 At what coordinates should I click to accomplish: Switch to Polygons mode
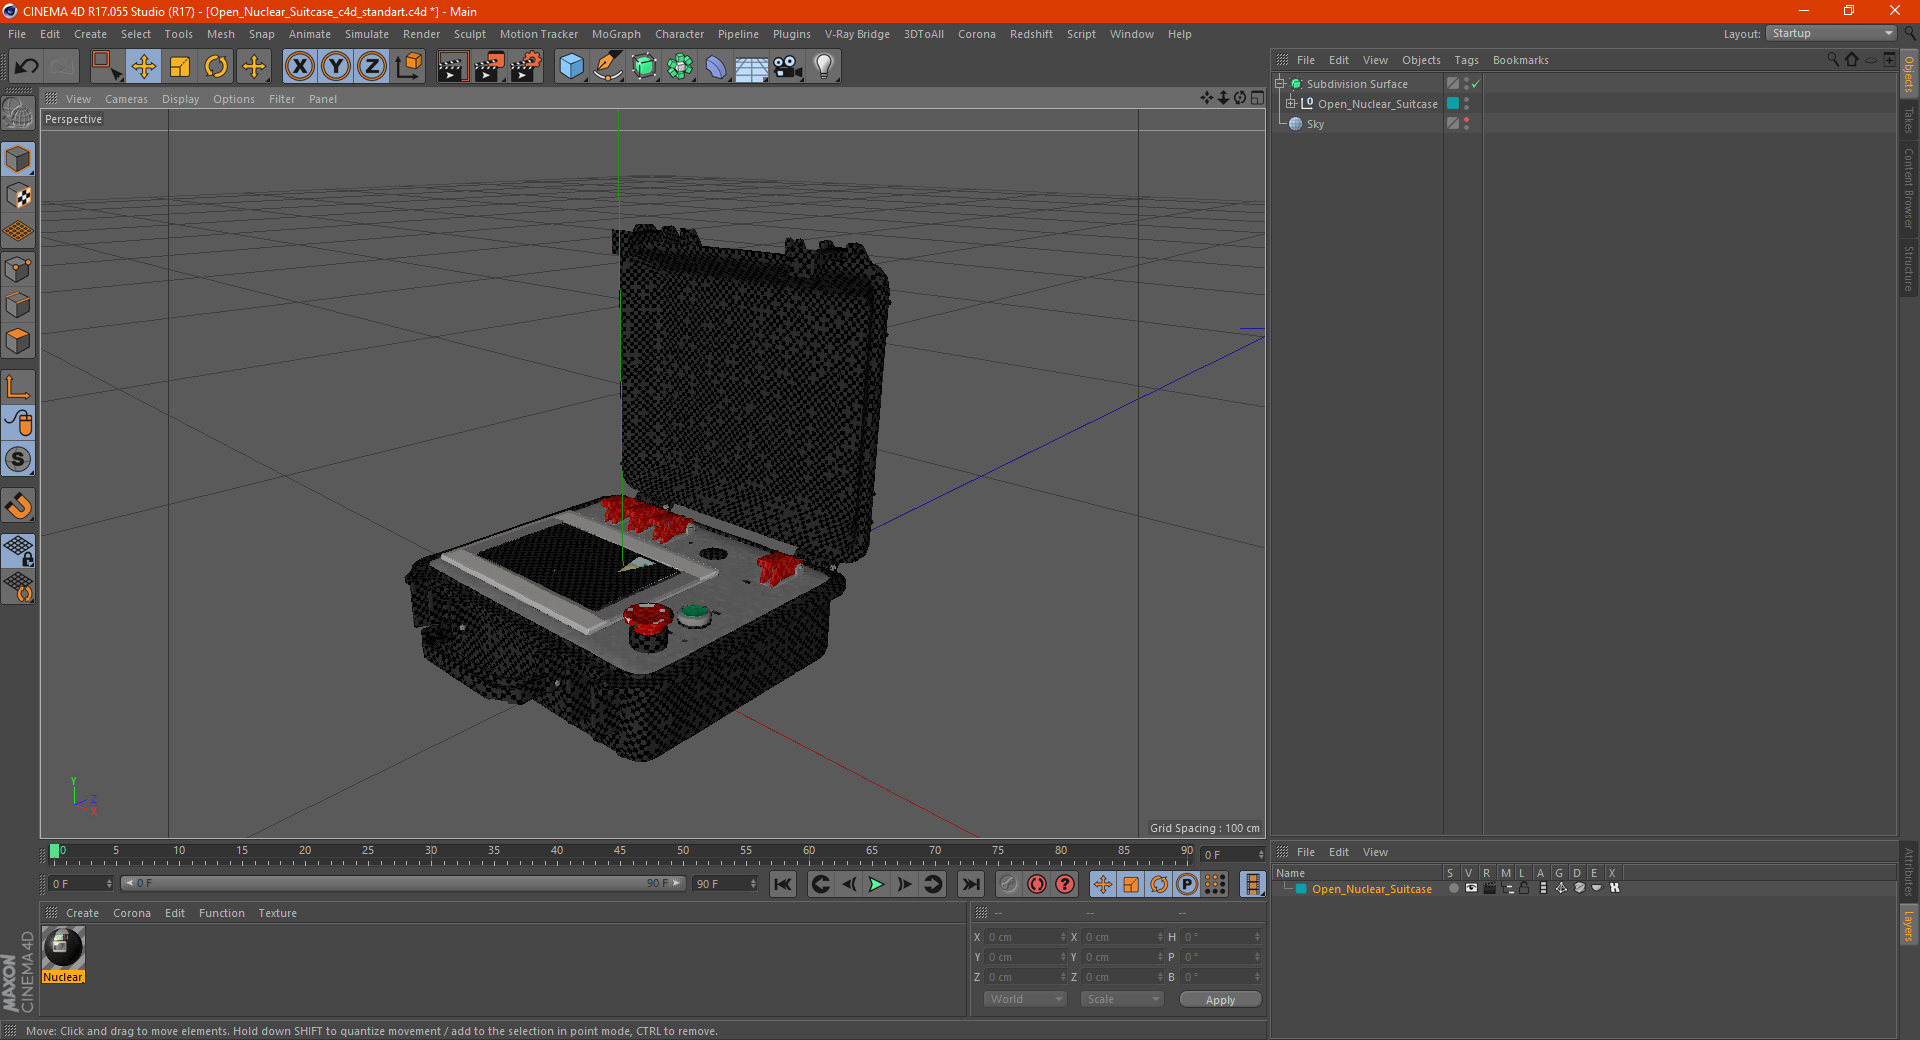(x=18, y=341)
